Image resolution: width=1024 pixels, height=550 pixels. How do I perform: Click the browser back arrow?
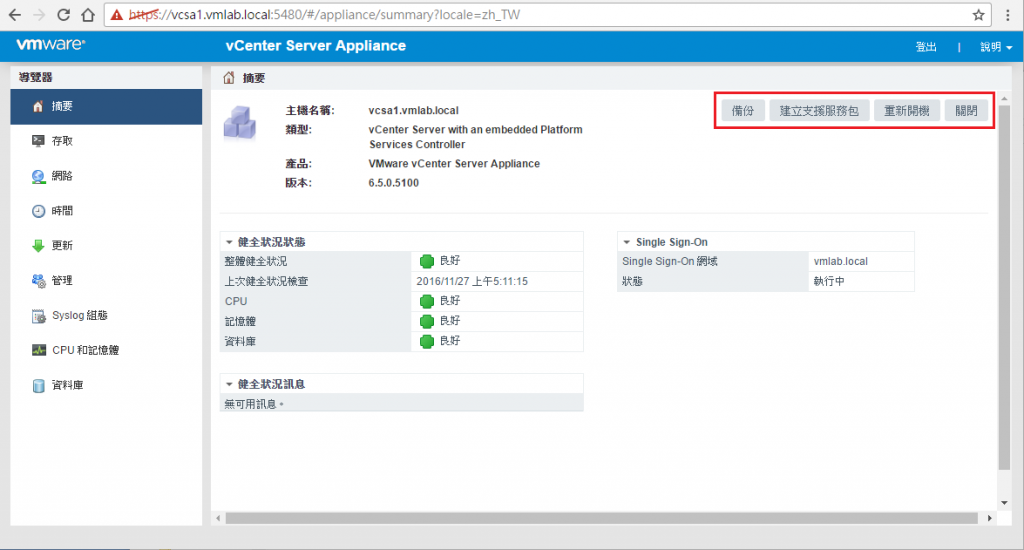coord(14,15)
